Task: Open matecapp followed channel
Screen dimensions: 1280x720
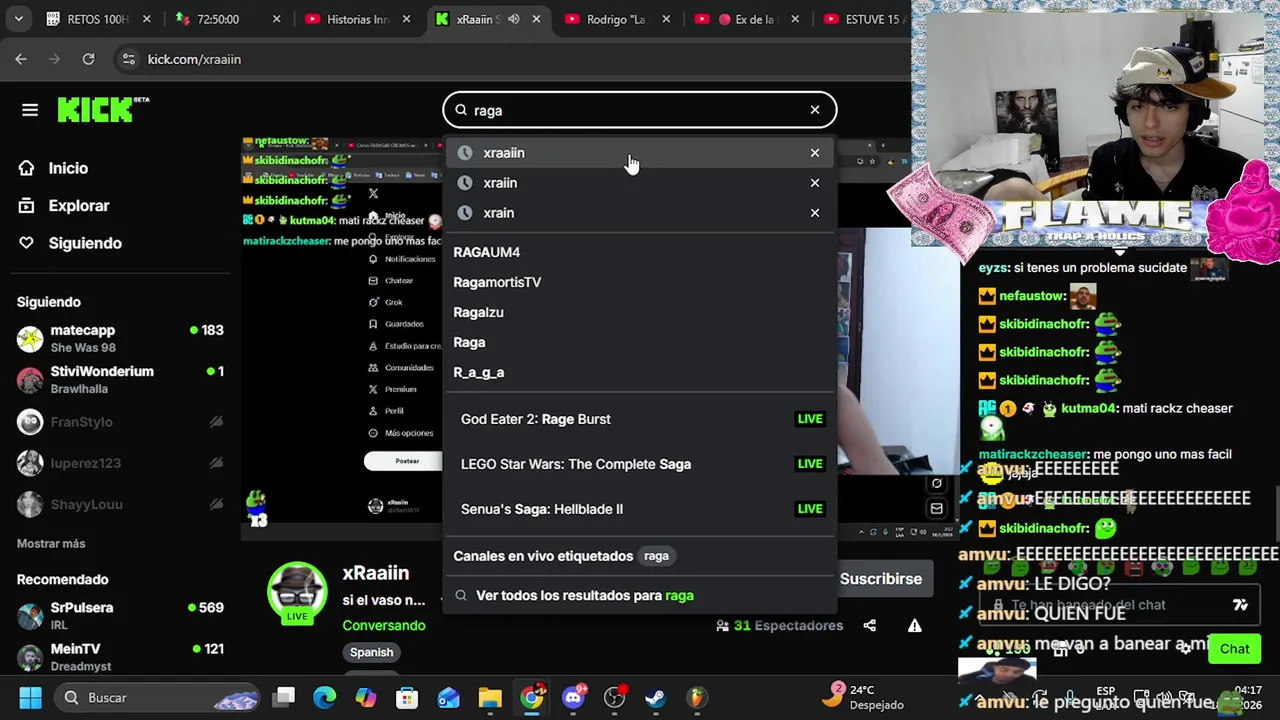Action: pos(120,338)
